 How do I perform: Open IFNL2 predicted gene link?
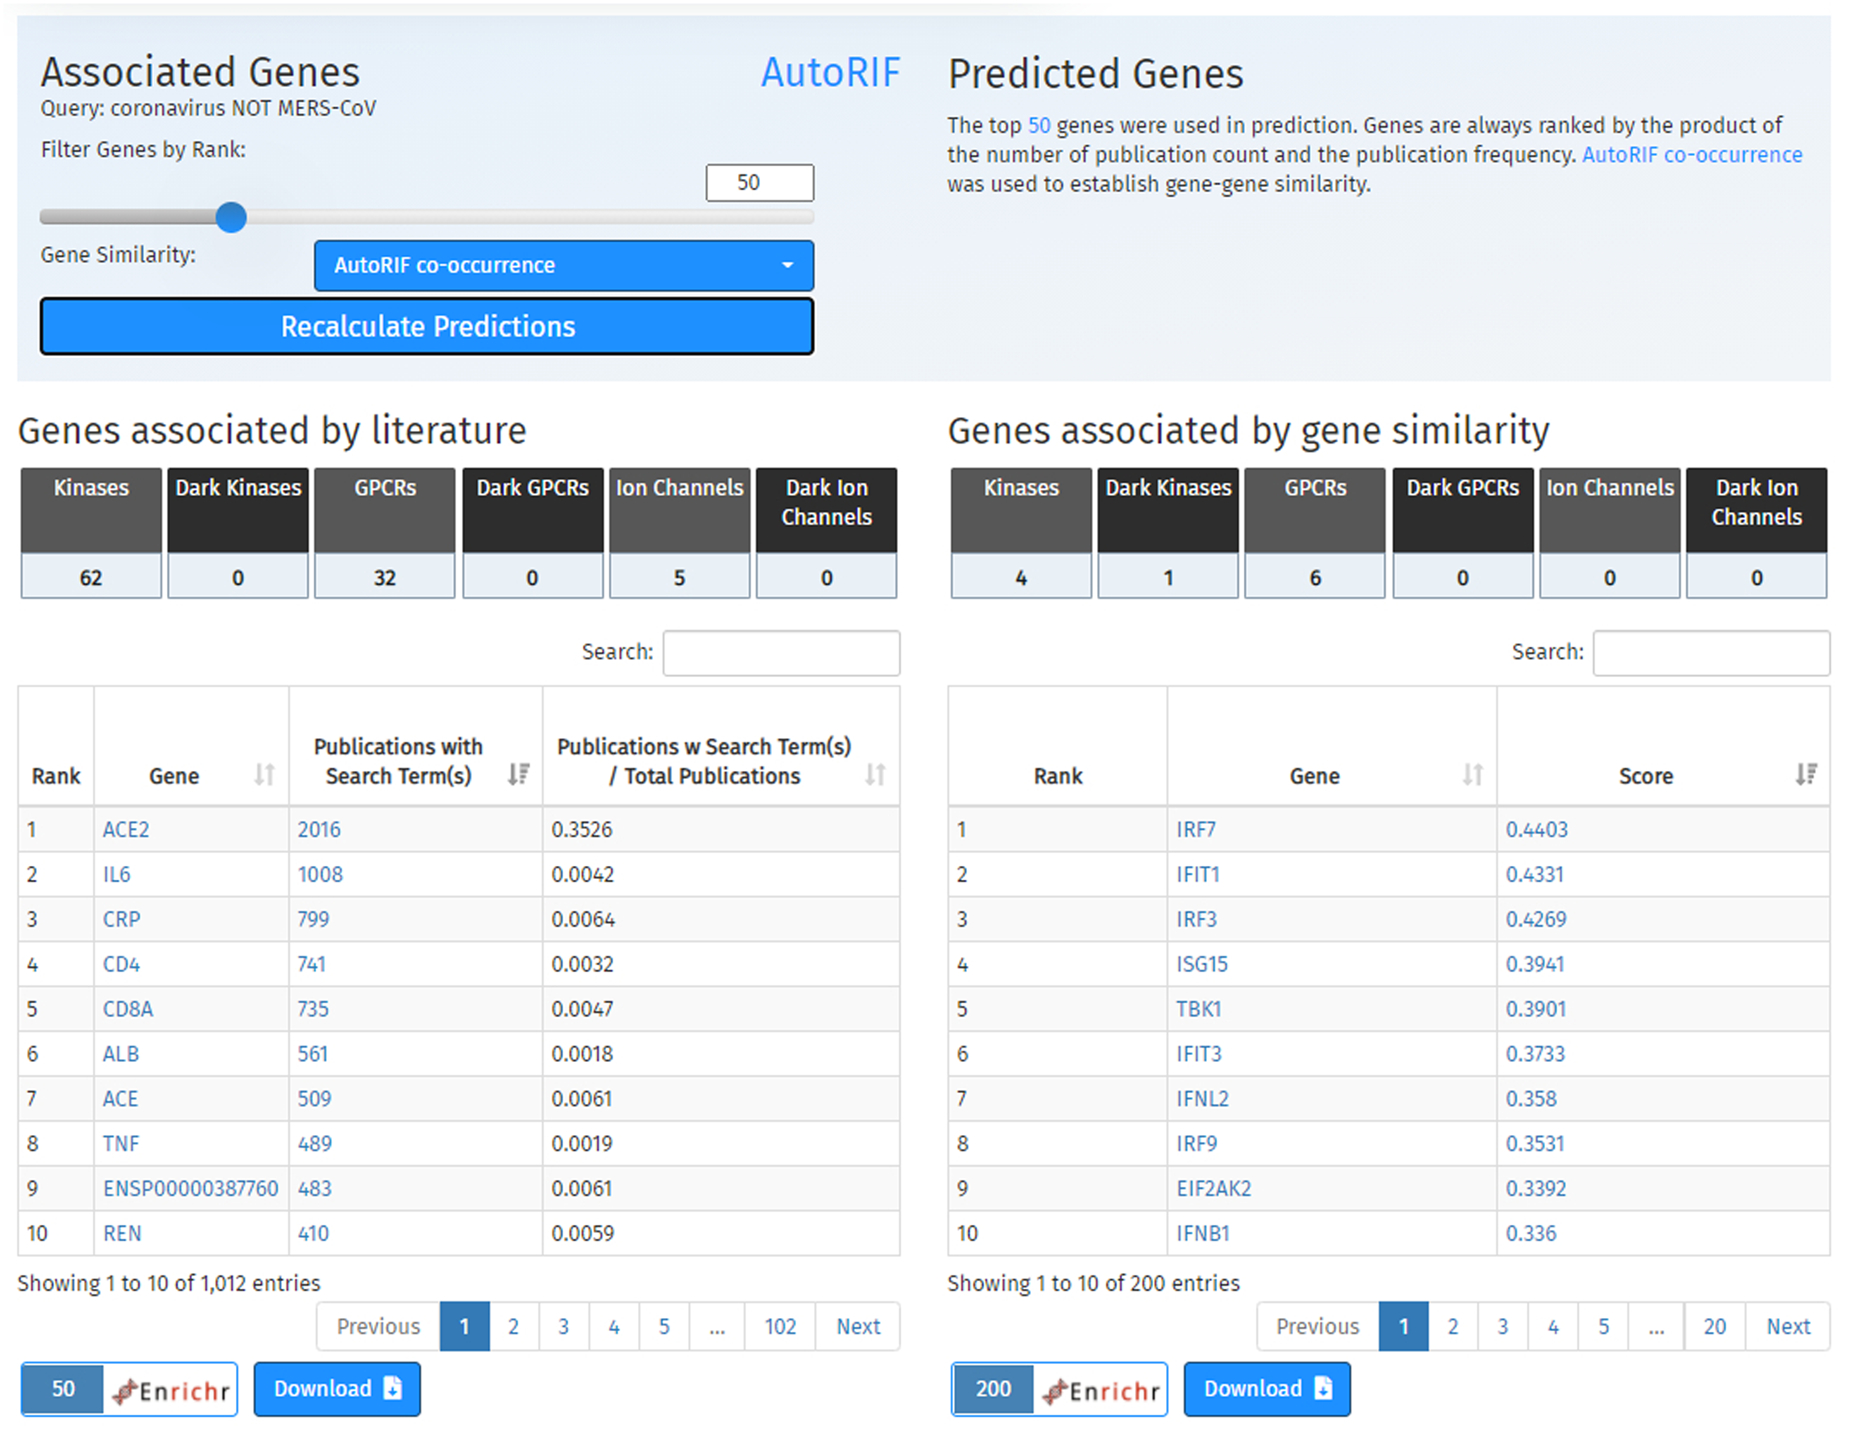(1203, 1099)
